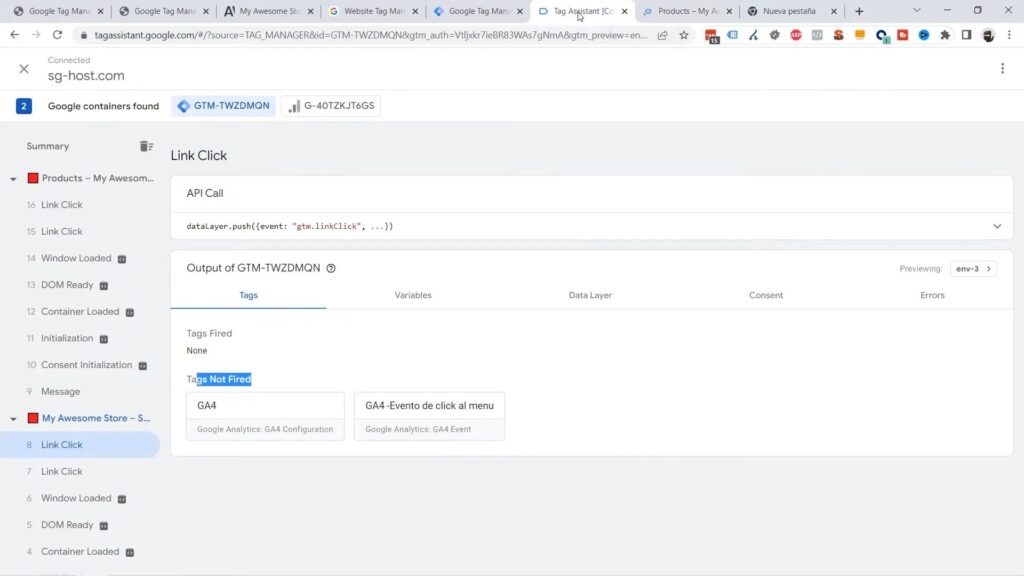This screenshot has width=1024, height=576.
Task: Select the Tags tab
Action: tap(248, 295)
